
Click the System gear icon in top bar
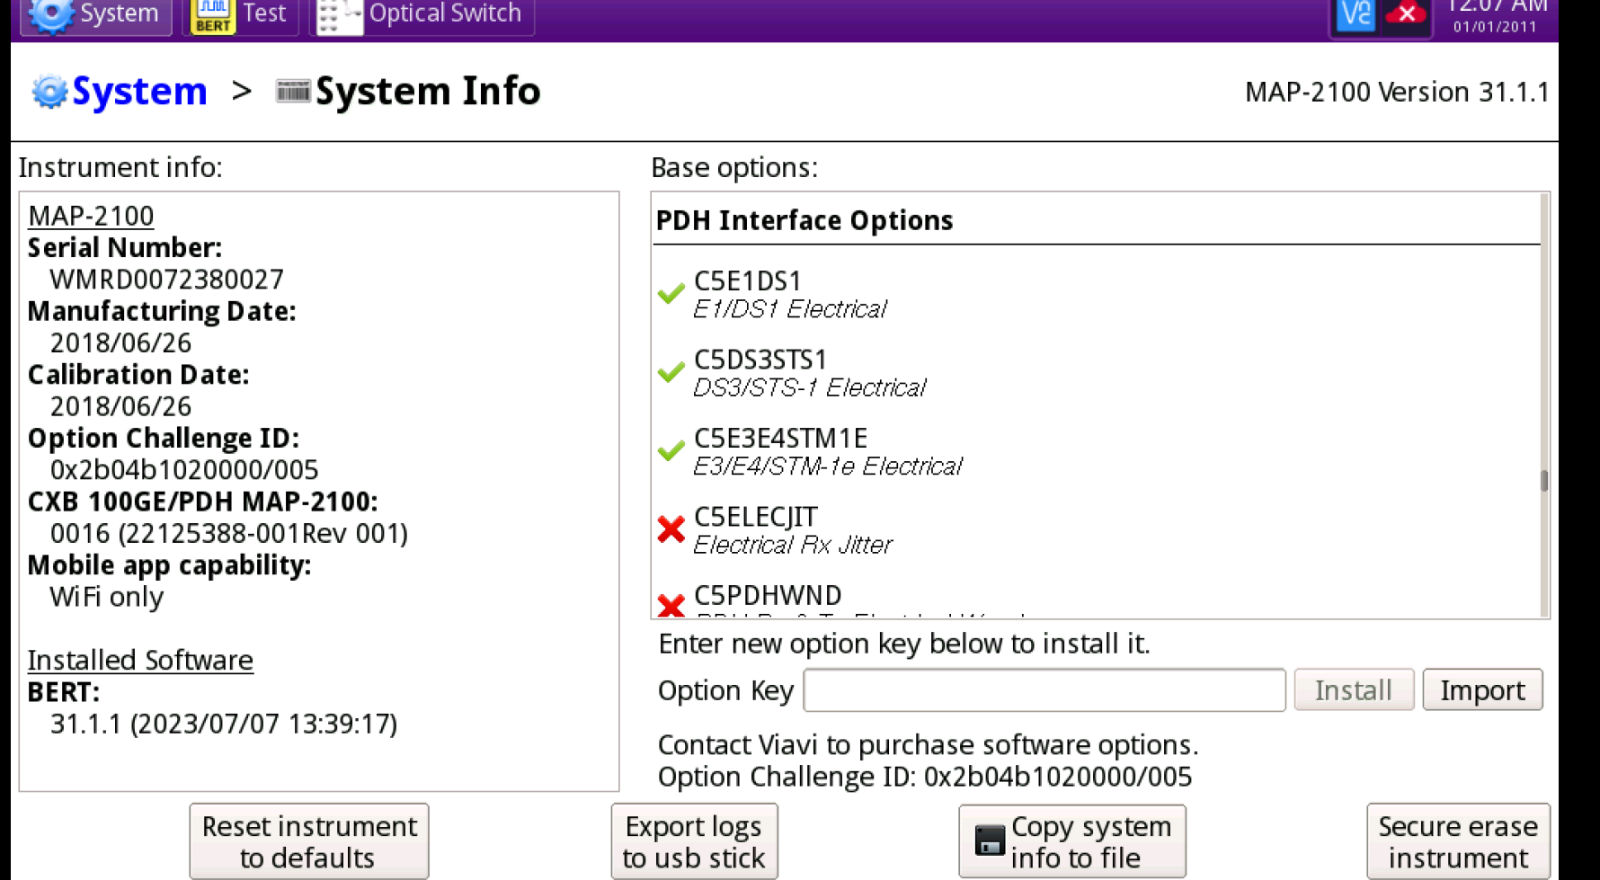52,14
